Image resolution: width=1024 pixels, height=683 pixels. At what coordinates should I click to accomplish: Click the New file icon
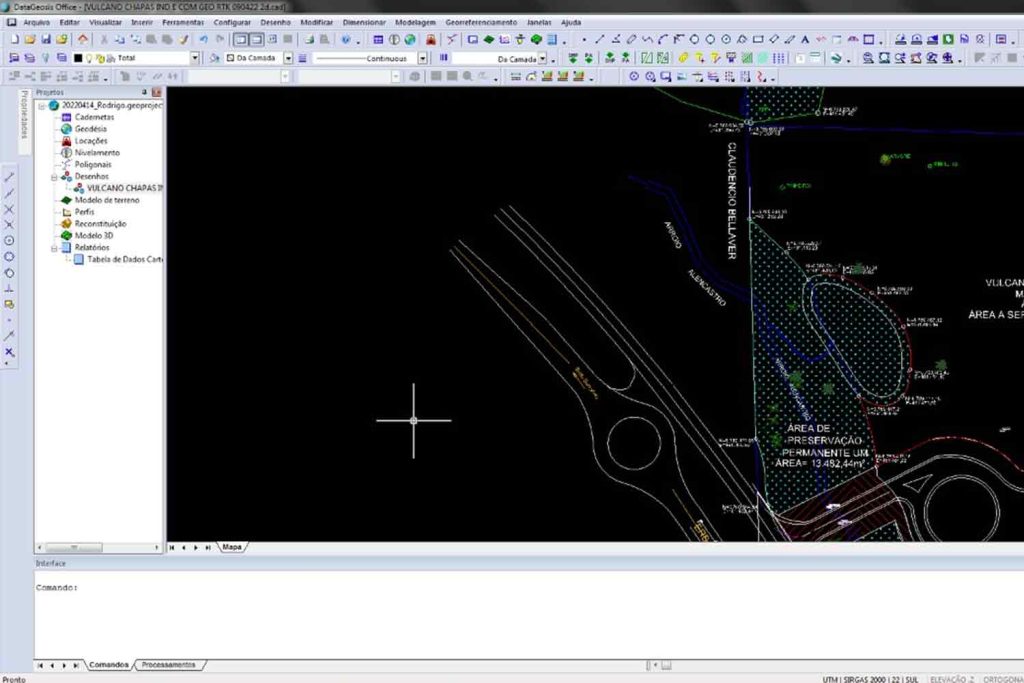14,40
